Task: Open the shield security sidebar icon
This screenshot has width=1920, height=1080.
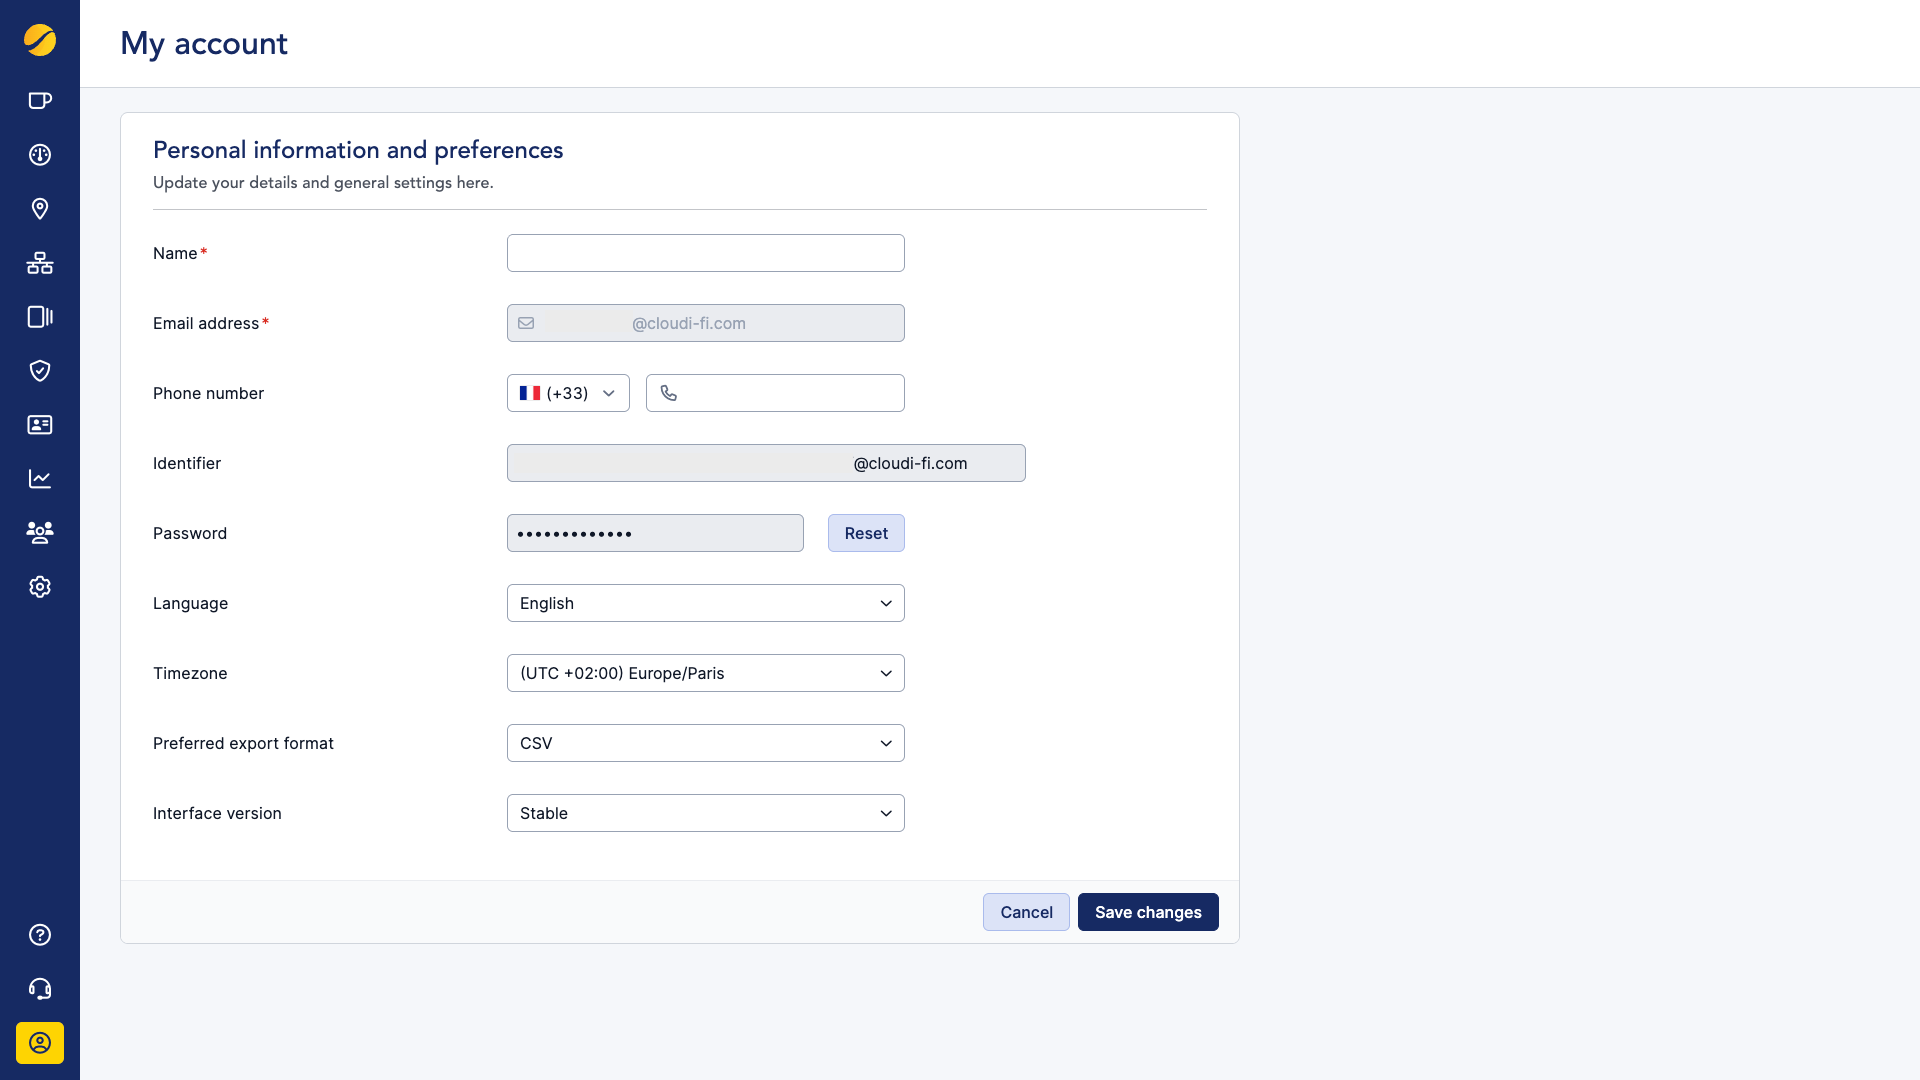Action: click(x=40, y=371)
